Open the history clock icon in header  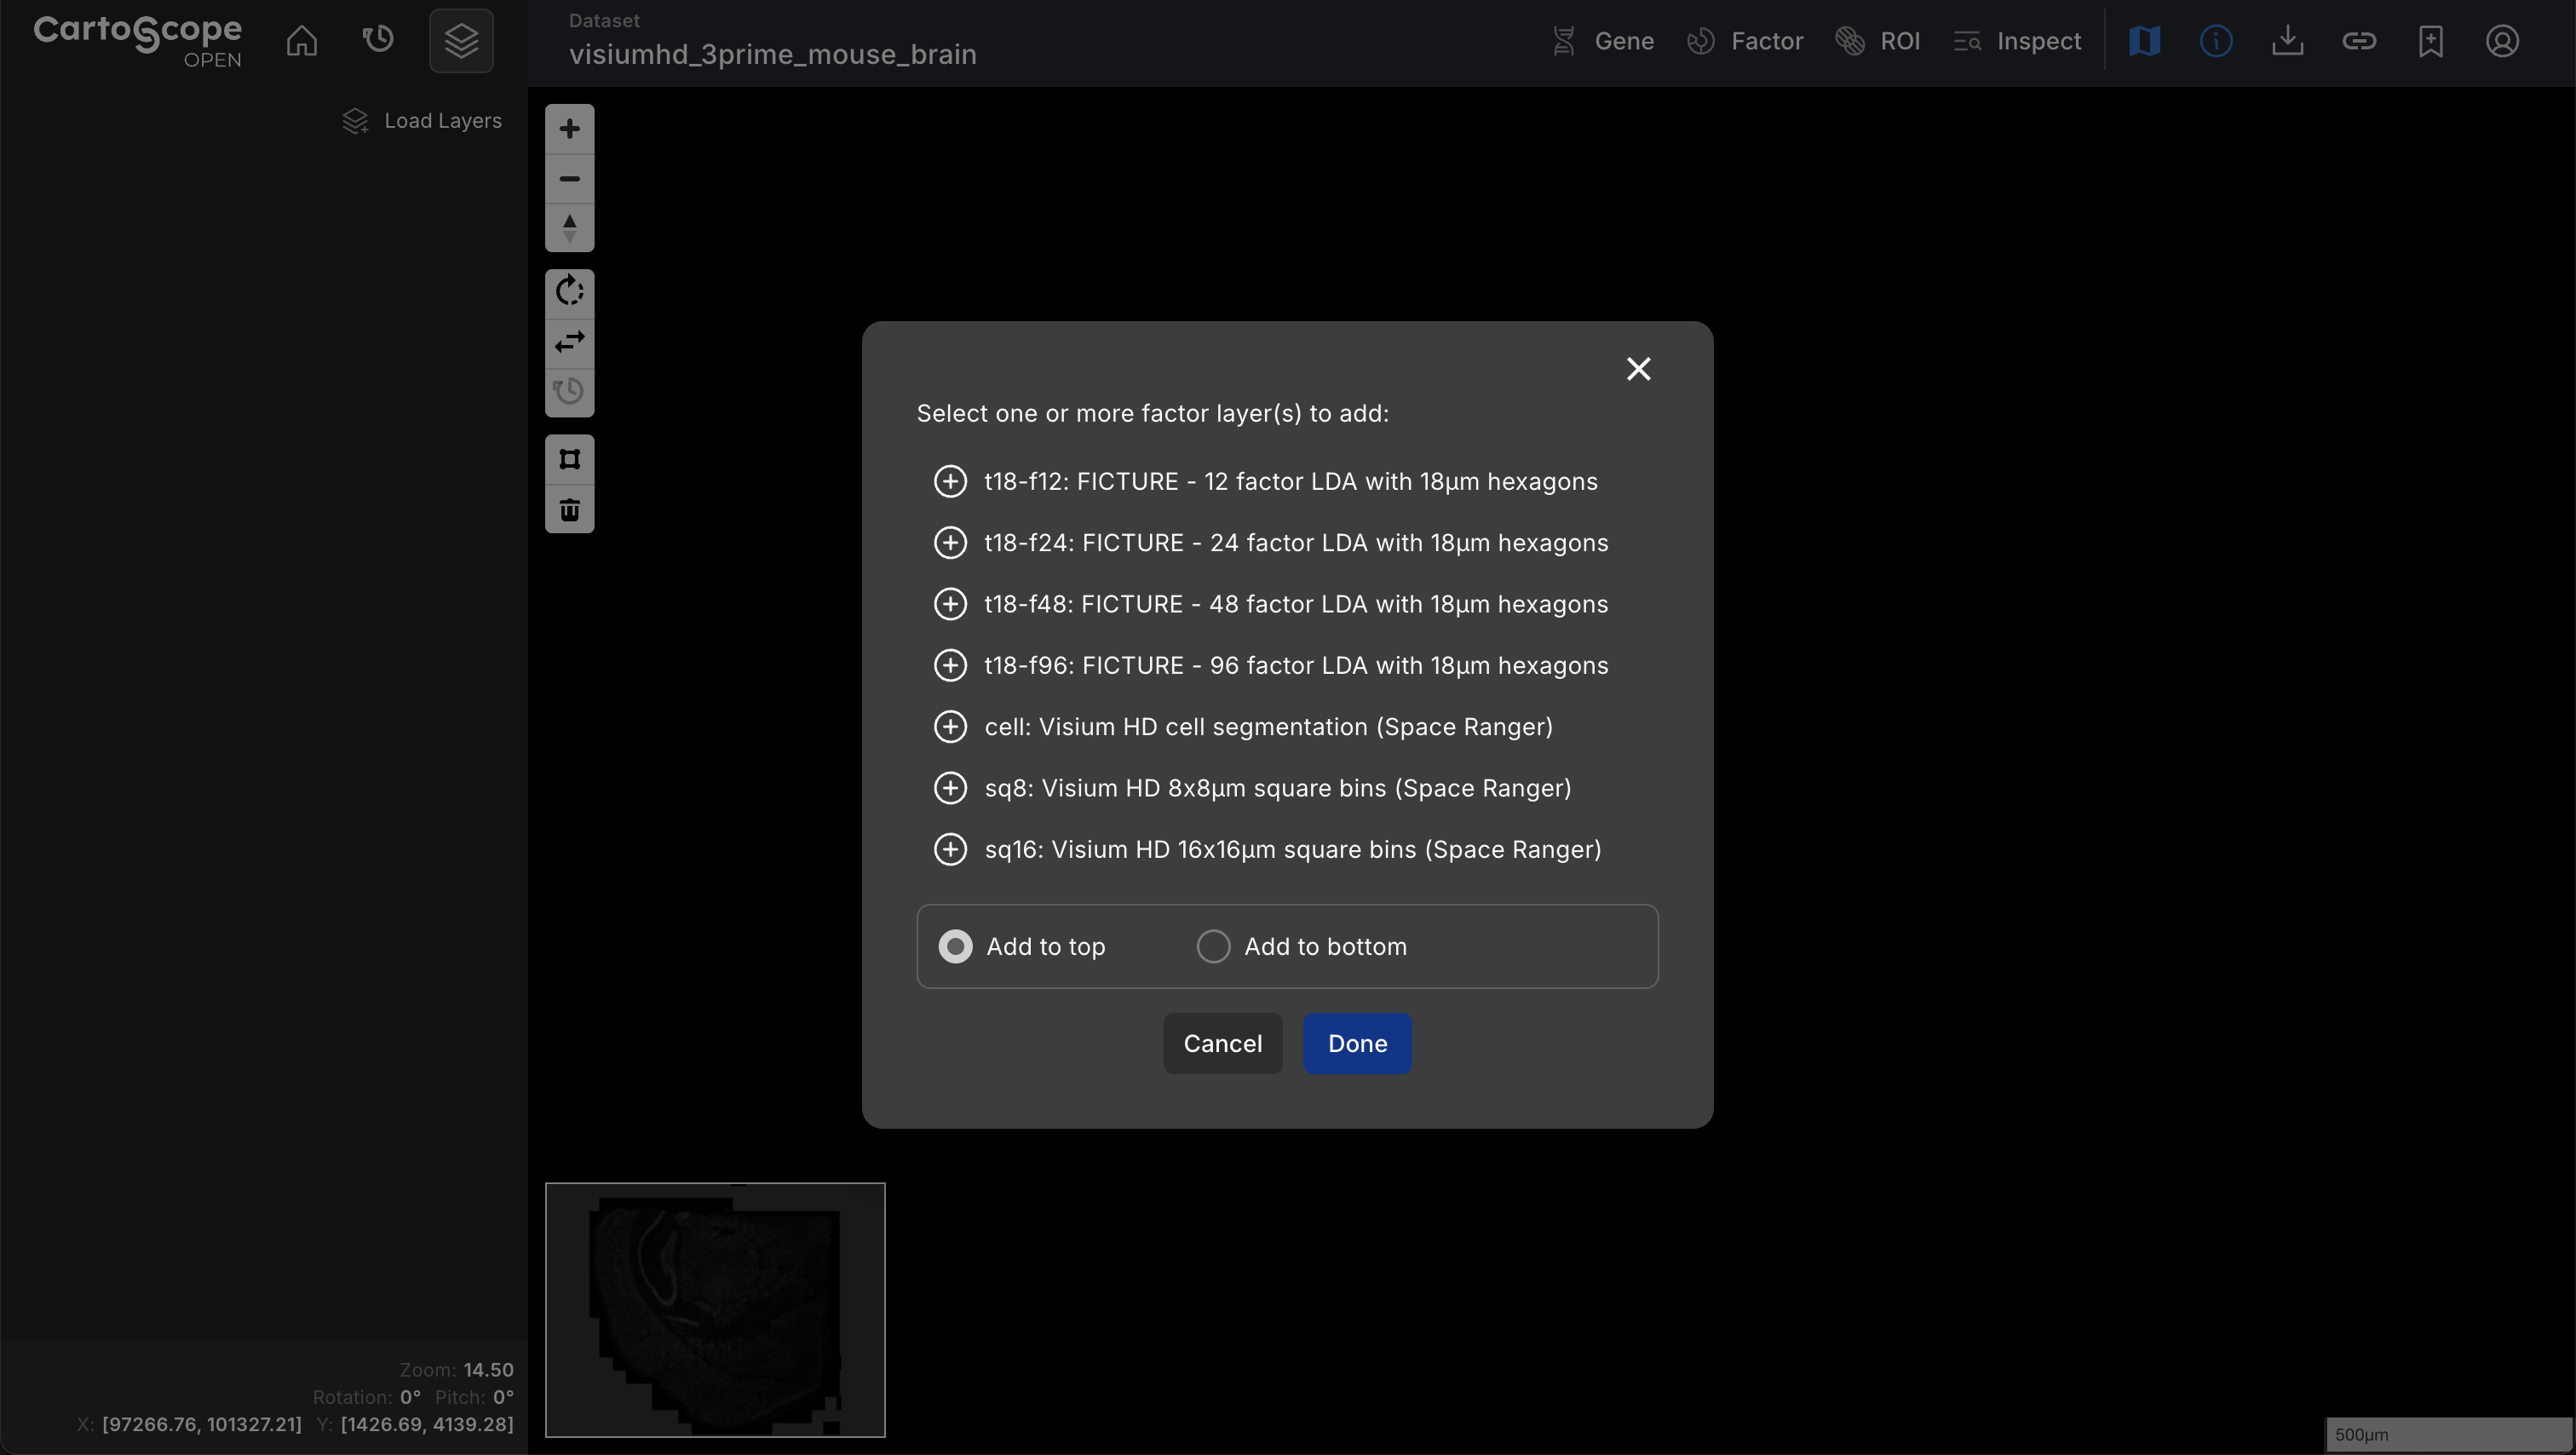pyautogui.click(x=378, y=41)
